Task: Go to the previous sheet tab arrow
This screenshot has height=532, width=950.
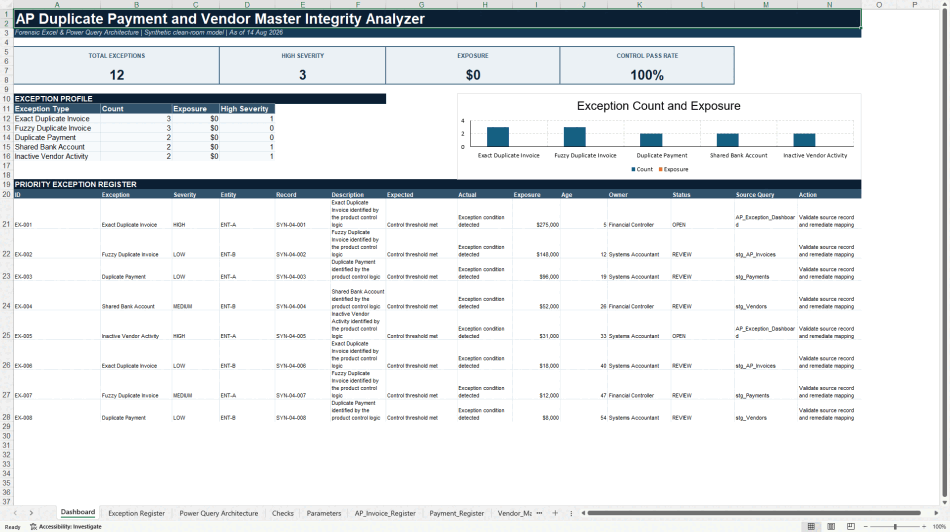Action: (x=16, y=513)
